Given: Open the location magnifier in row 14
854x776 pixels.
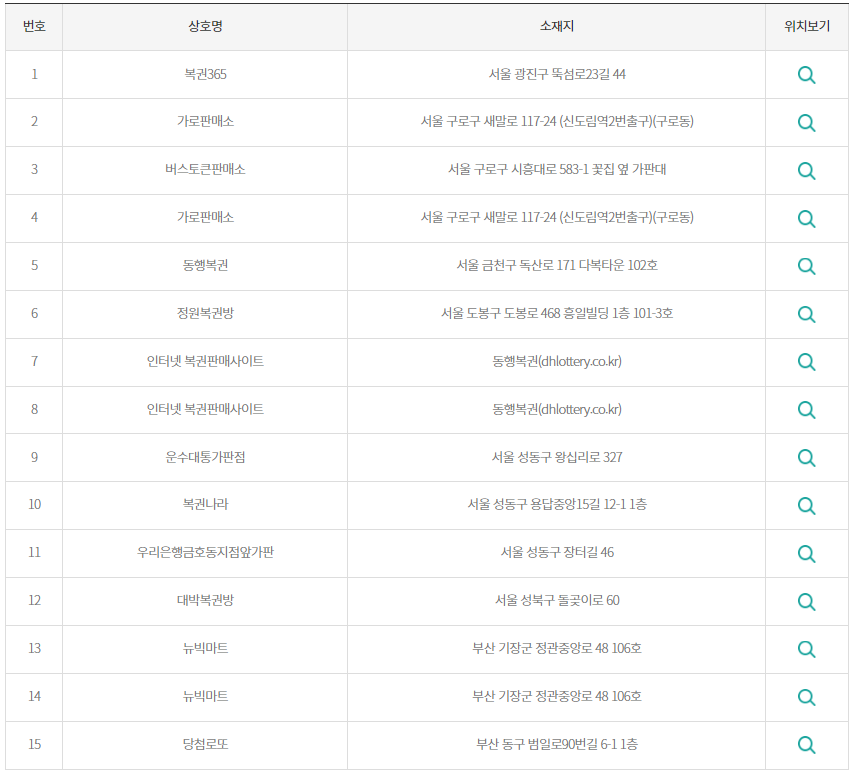Looking at the screenshot, I should [x=806, y=696].
